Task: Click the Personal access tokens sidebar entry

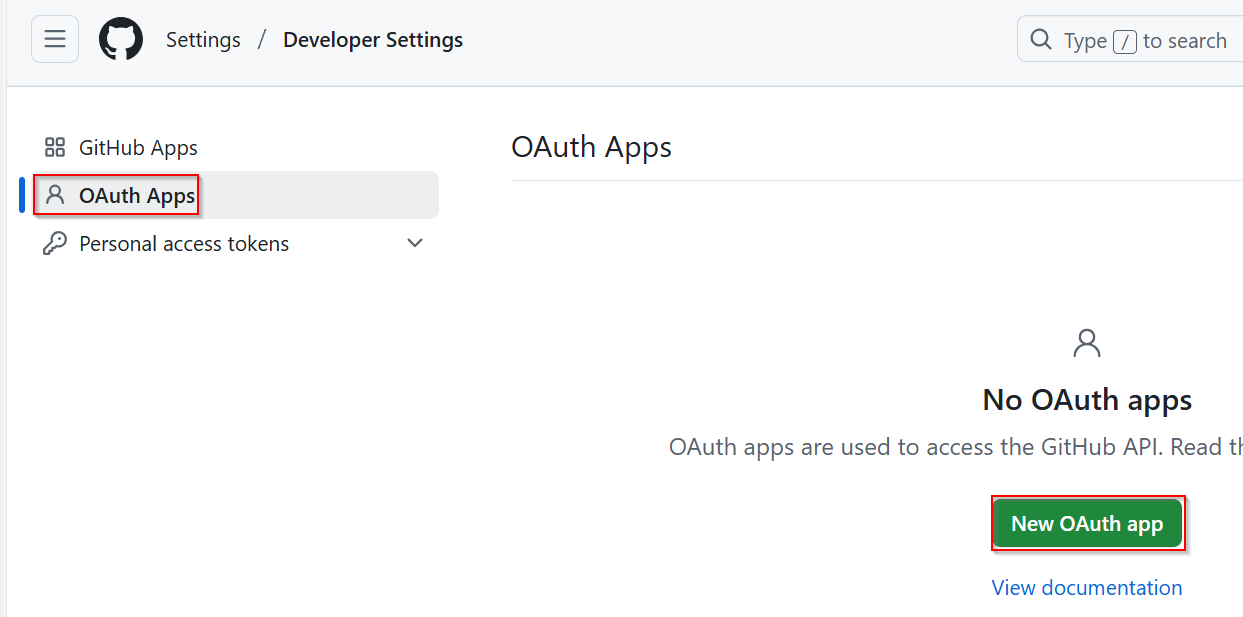Action: tap(183, 243)
